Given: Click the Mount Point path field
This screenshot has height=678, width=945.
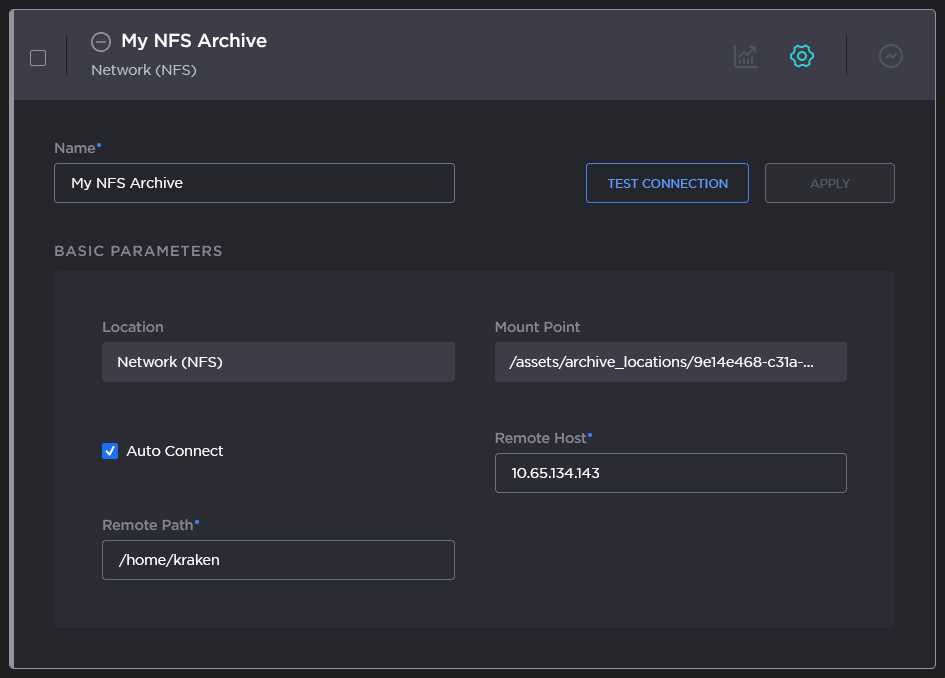Looking at the screenshot, I should pyautogui.click(x=670, y=362).
